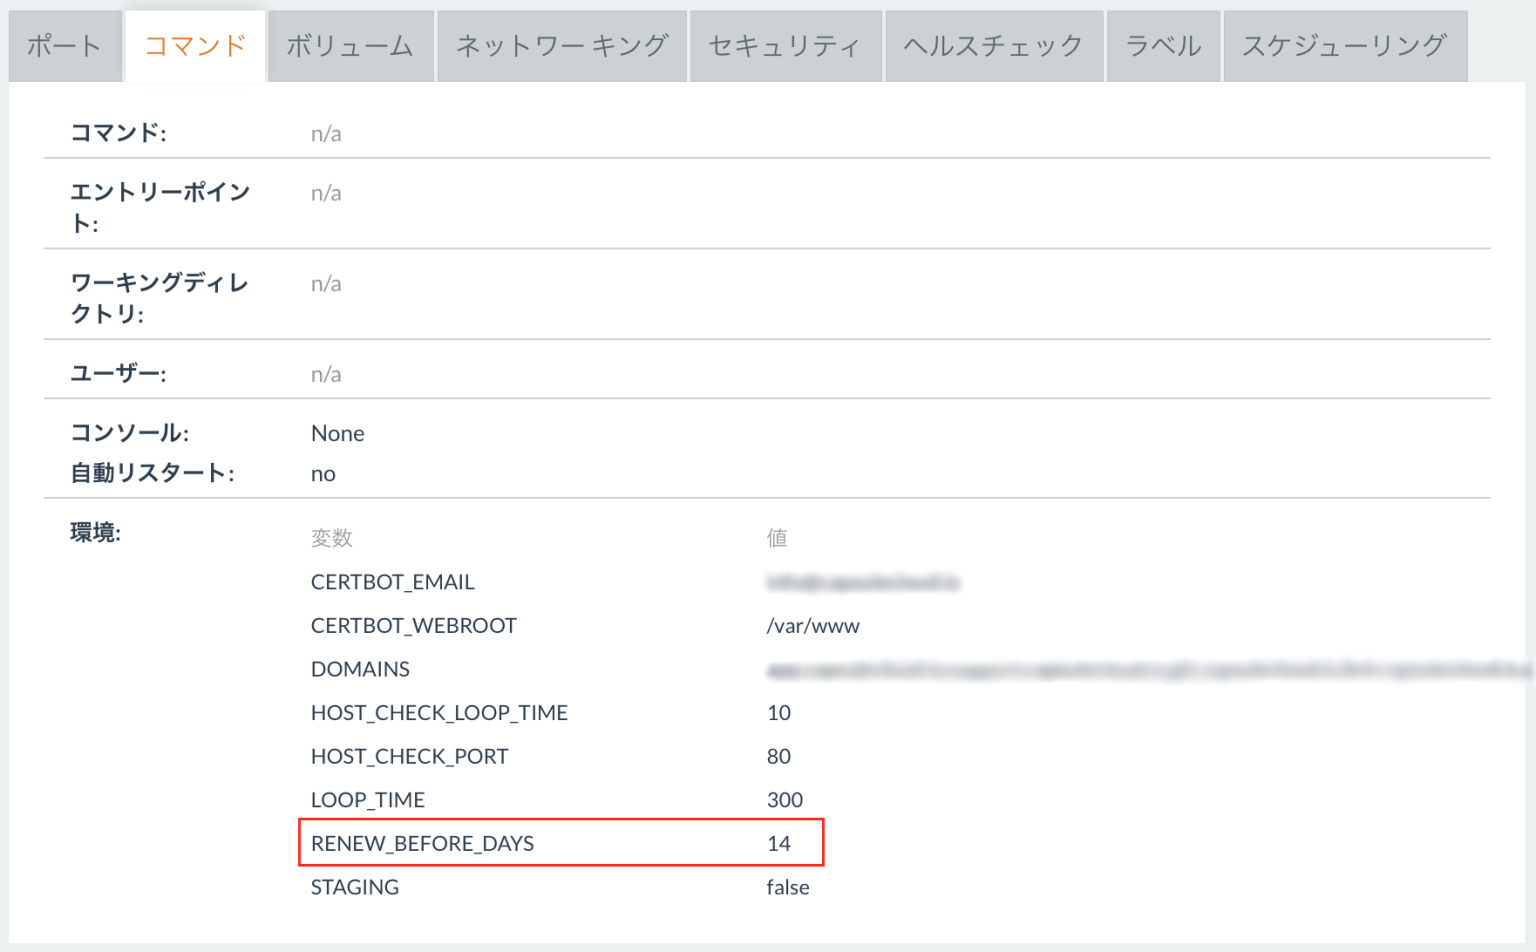Viewport: 1536px width, 952px height.
Task: Open the ヘルスチェック tab
Action: tap(993, 45)
